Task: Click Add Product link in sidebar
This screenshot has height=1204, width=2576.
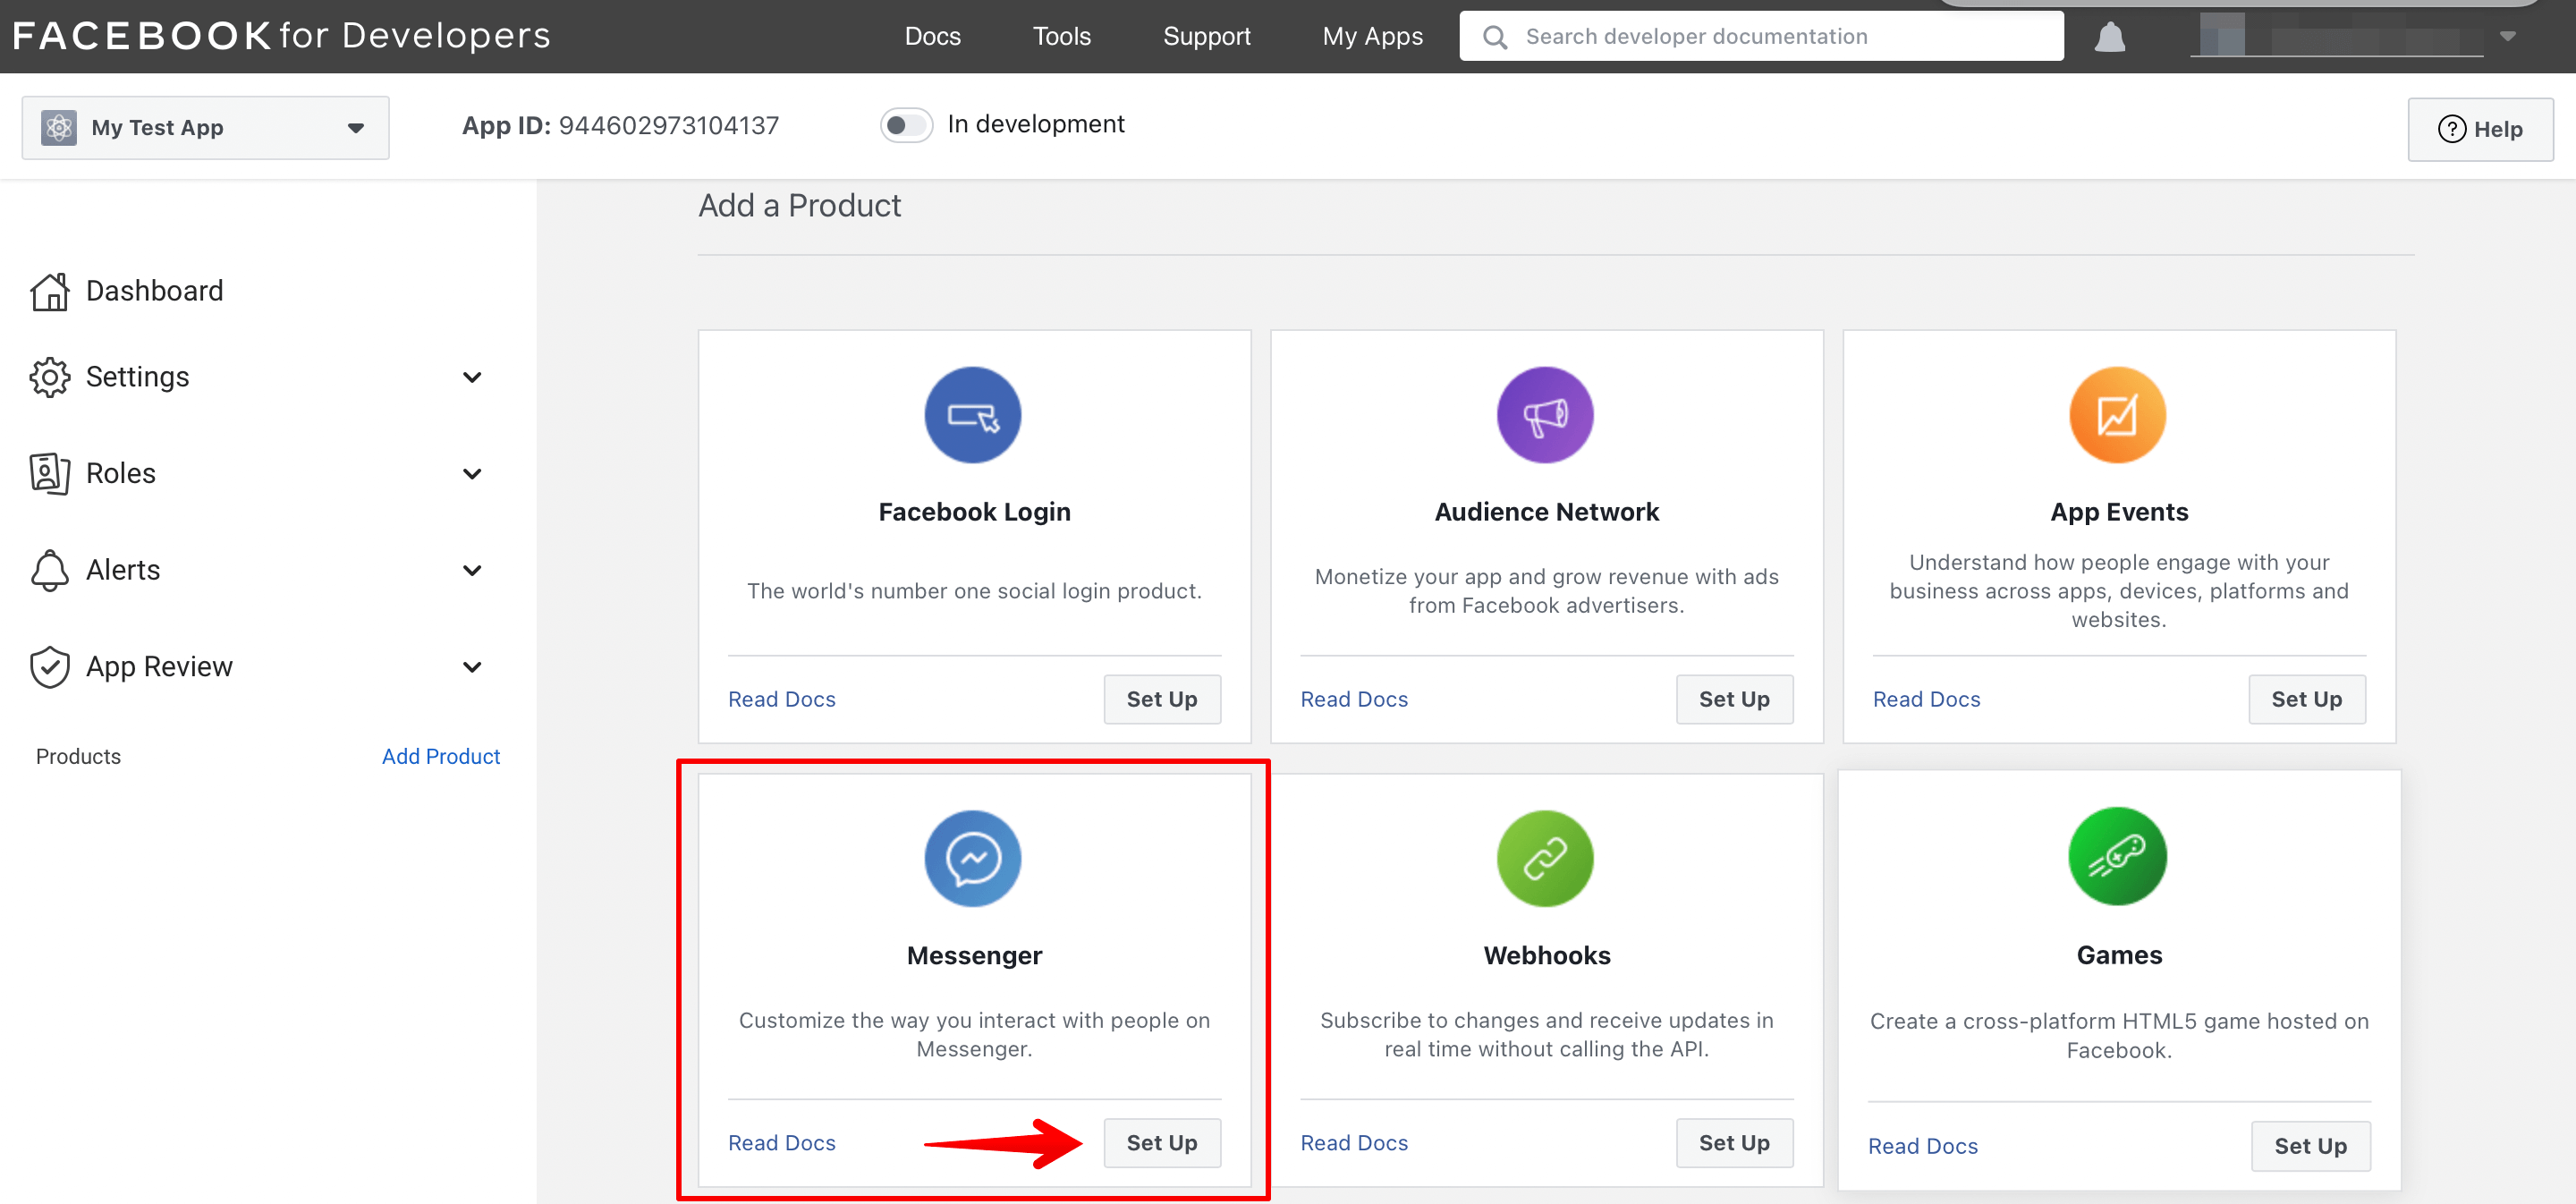Action: 438,756
